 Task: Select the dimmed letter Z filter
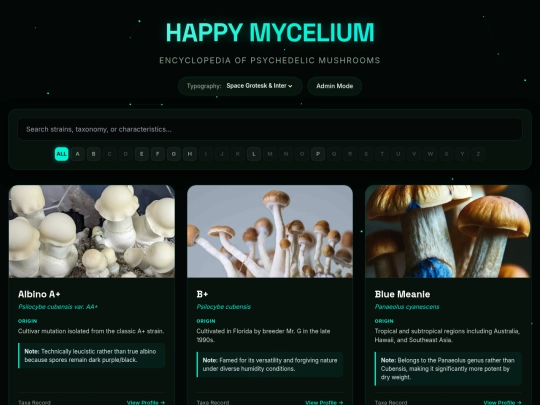pyautogui.click(x=478, y=154)
